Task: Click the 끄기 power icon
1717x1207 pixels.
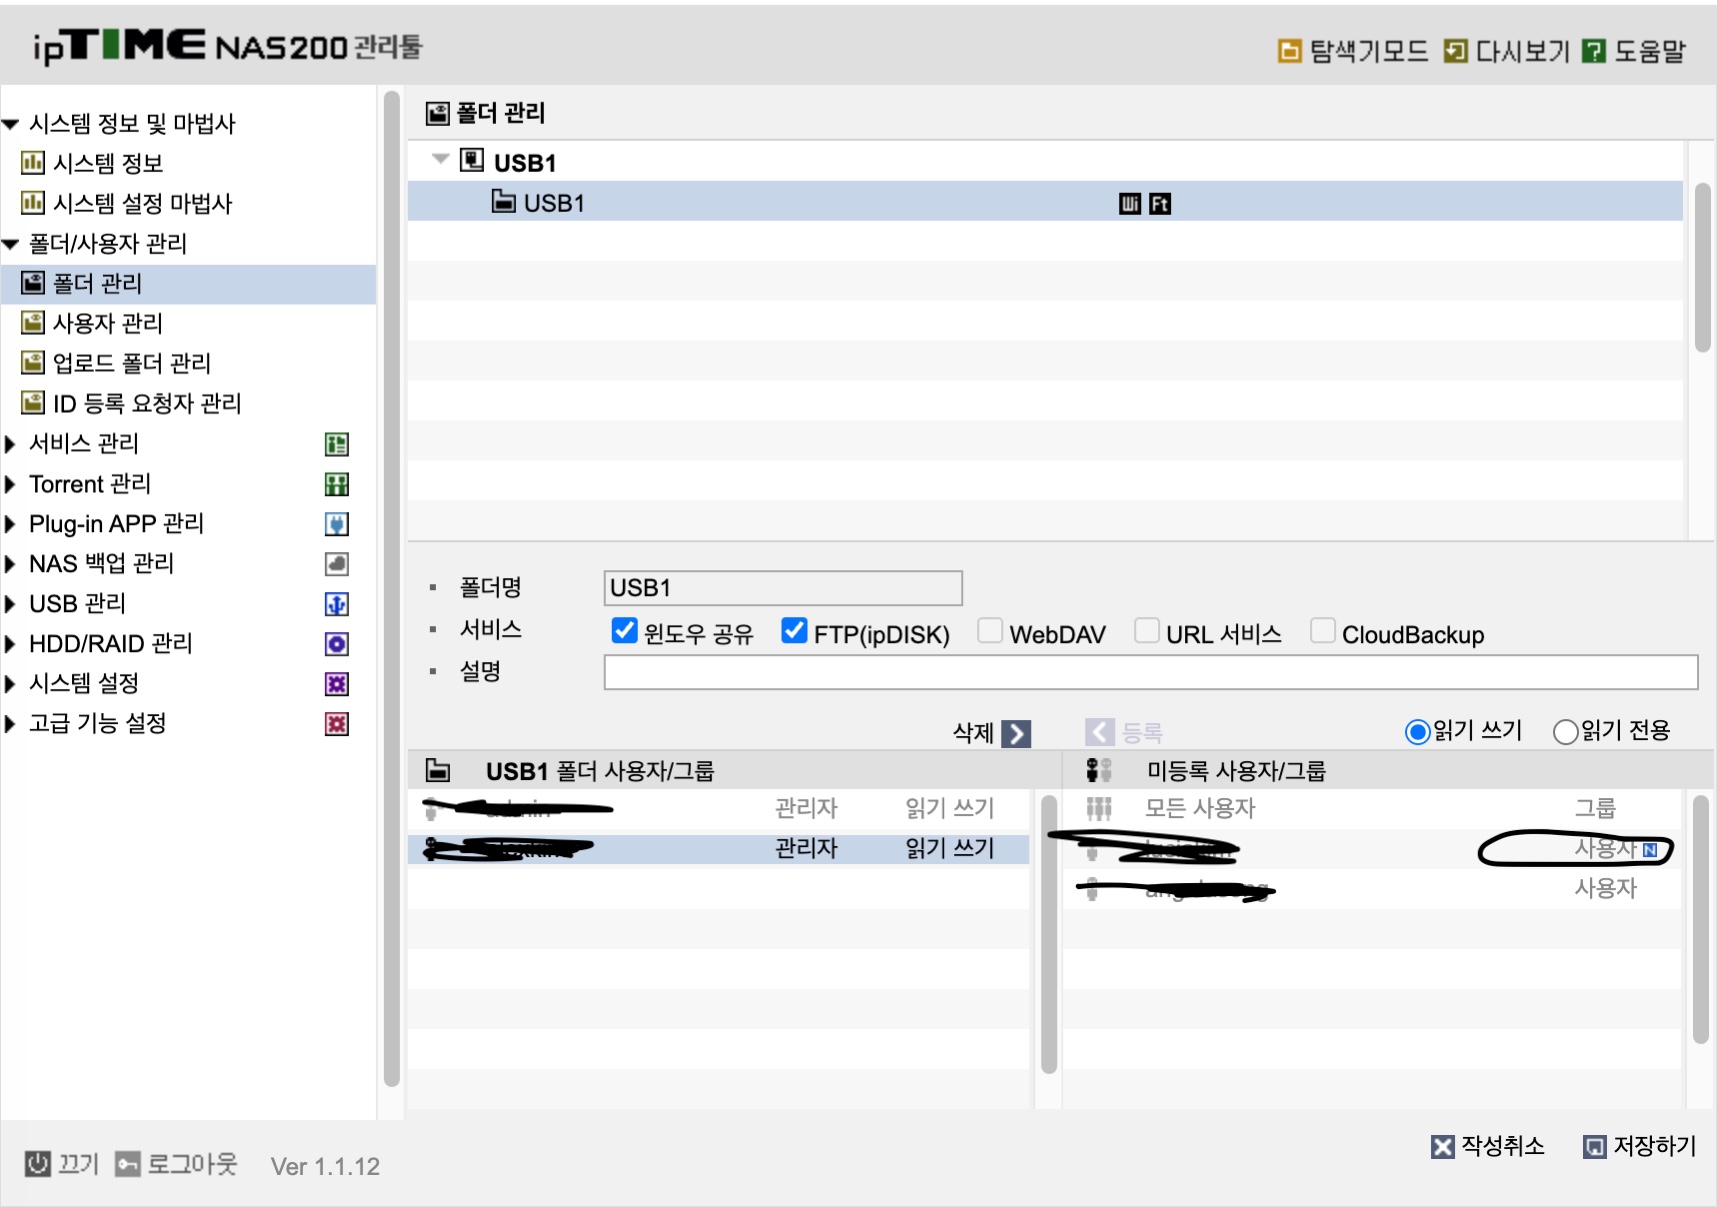Action: point(37,1163)
